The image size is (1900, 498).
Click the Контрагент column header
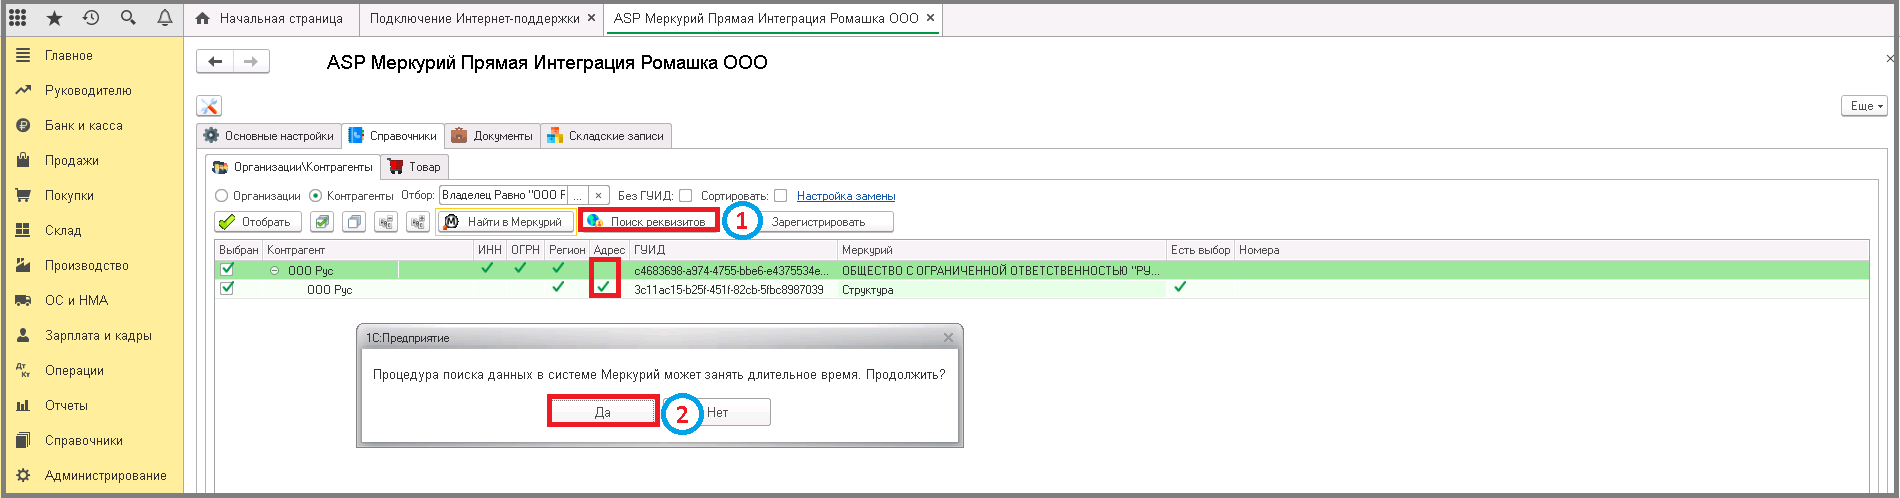pos(368,250)
